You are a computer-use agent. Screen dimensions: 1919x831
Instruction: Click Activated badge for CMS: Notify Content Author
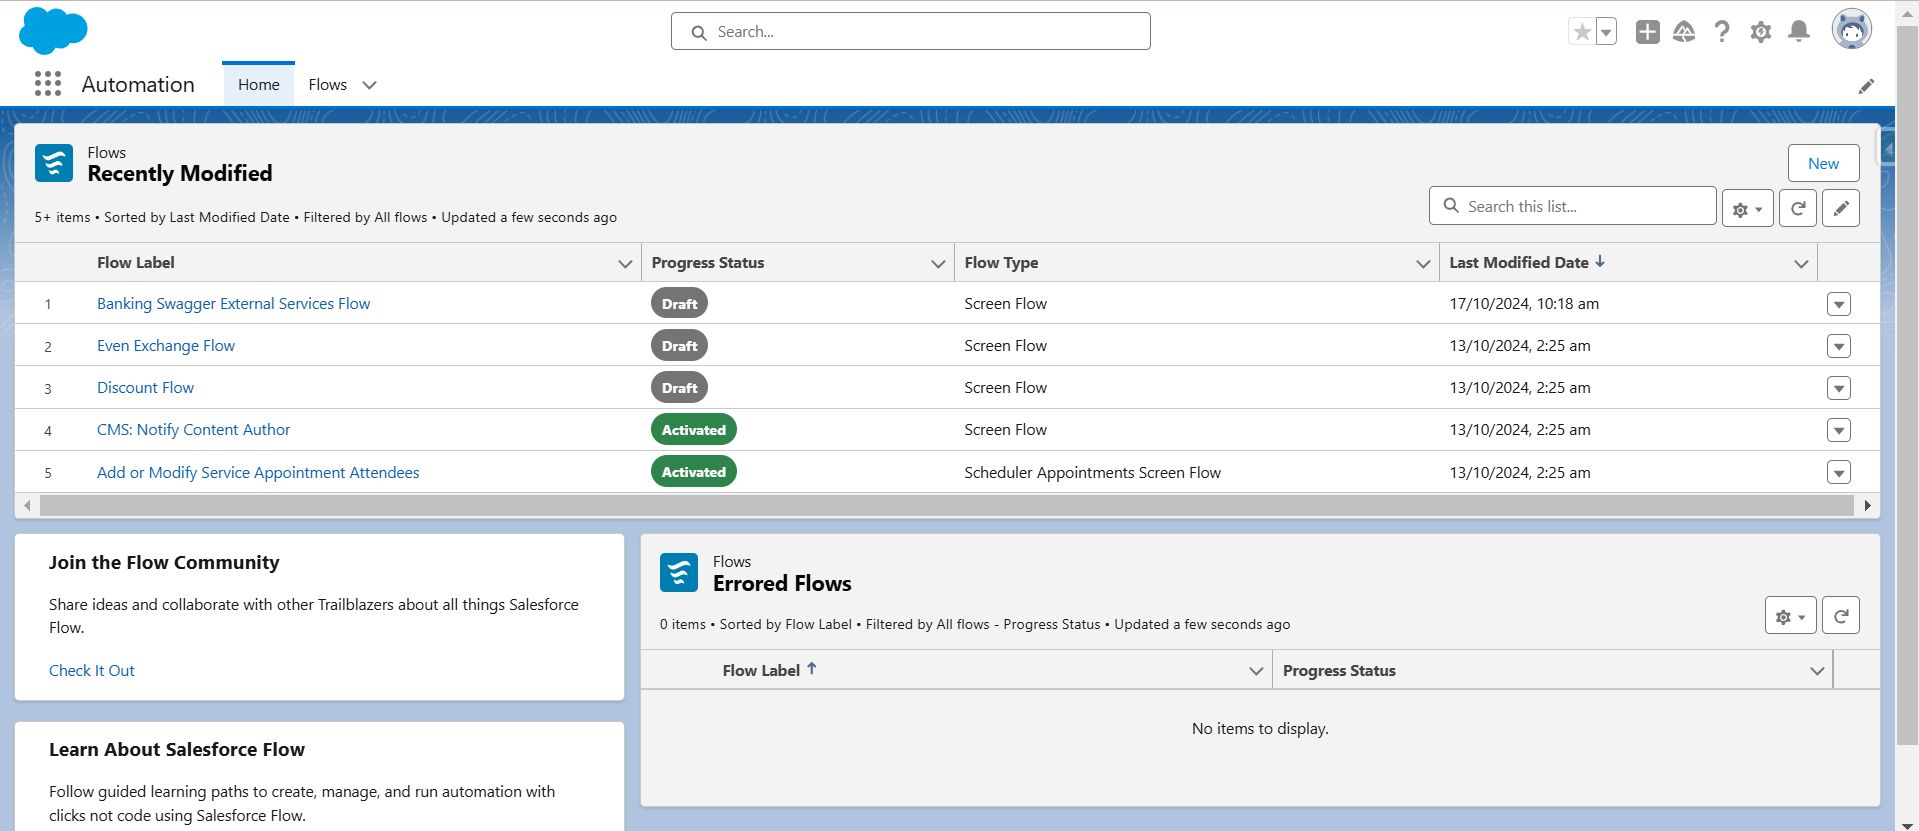point(694,430)
